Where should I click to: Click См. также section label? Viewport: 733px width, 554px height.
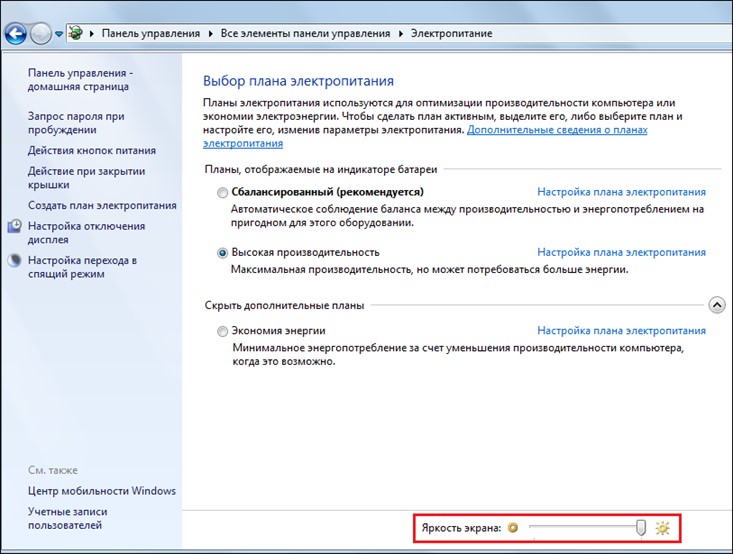(53, 470)
